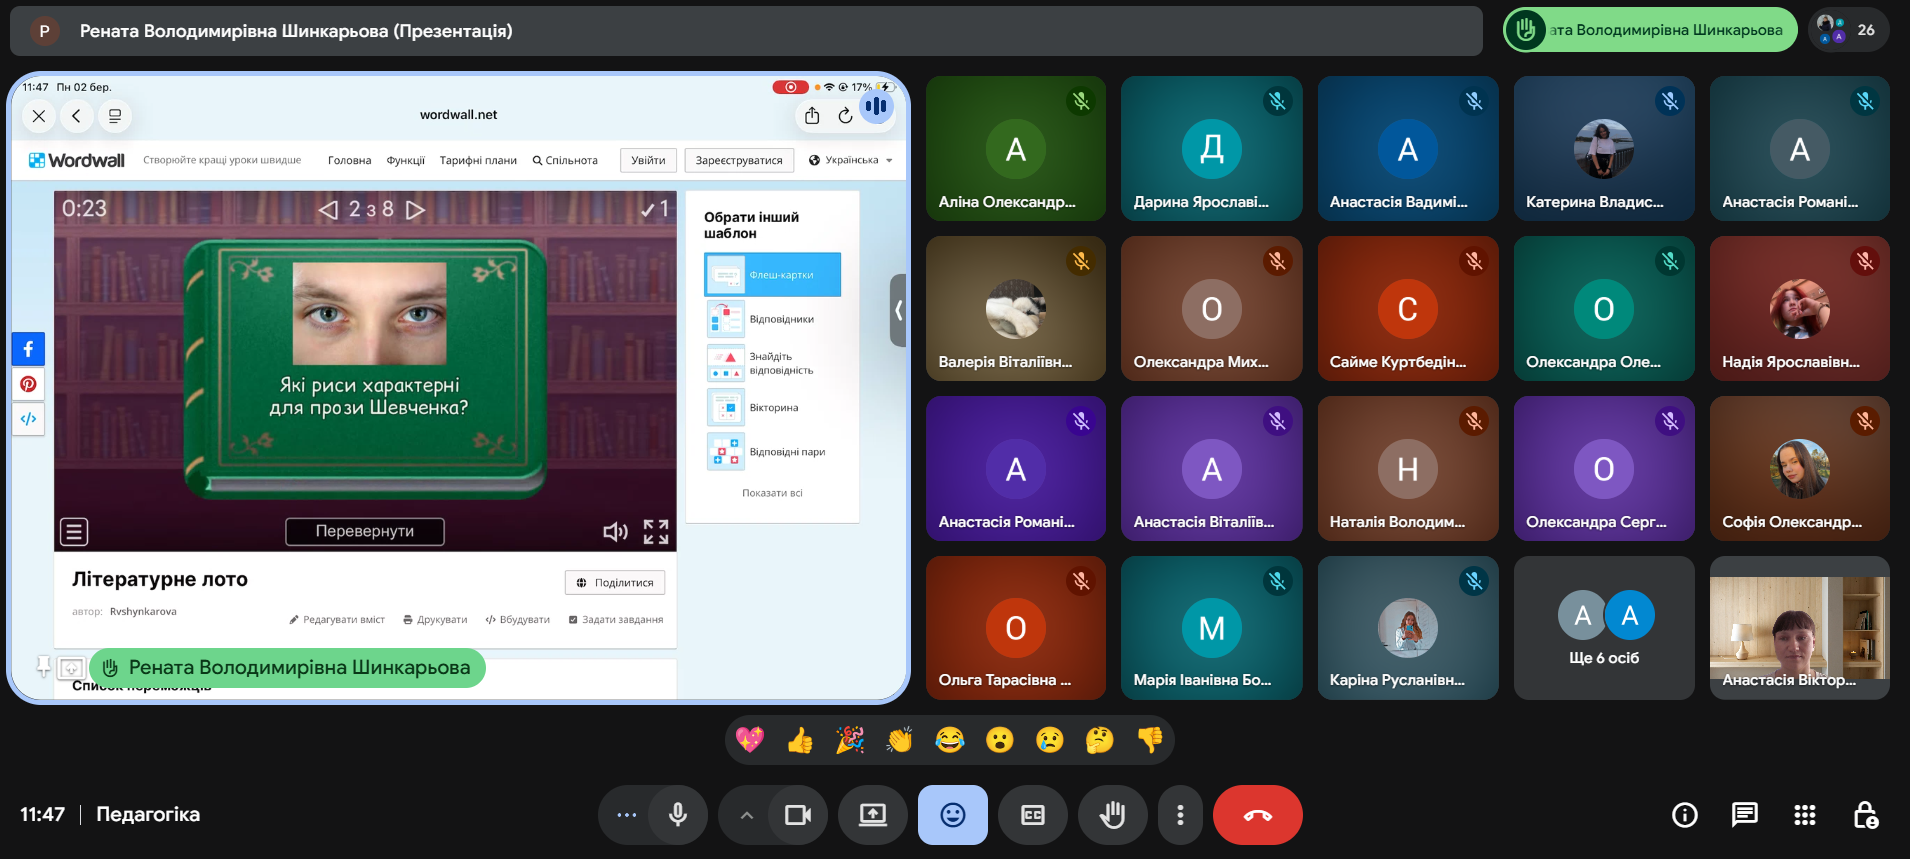Open Спільнота search on Wordwall
Viewport: 1910px width, 859px height.
(x=565, y=160)
